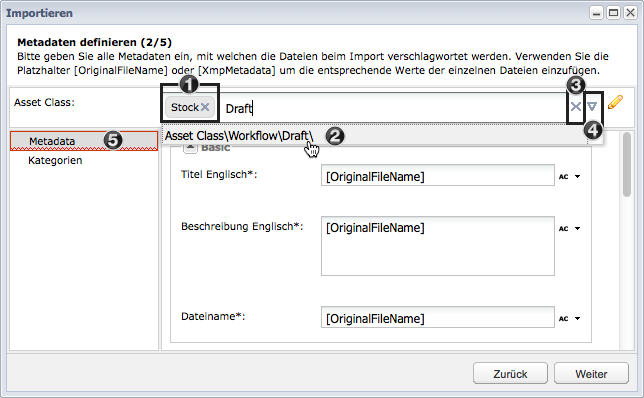The height and width of the screenshot is (398, 644).
Task: Click the Beschreibung Englisch text area
Action: tap(438, 246)
